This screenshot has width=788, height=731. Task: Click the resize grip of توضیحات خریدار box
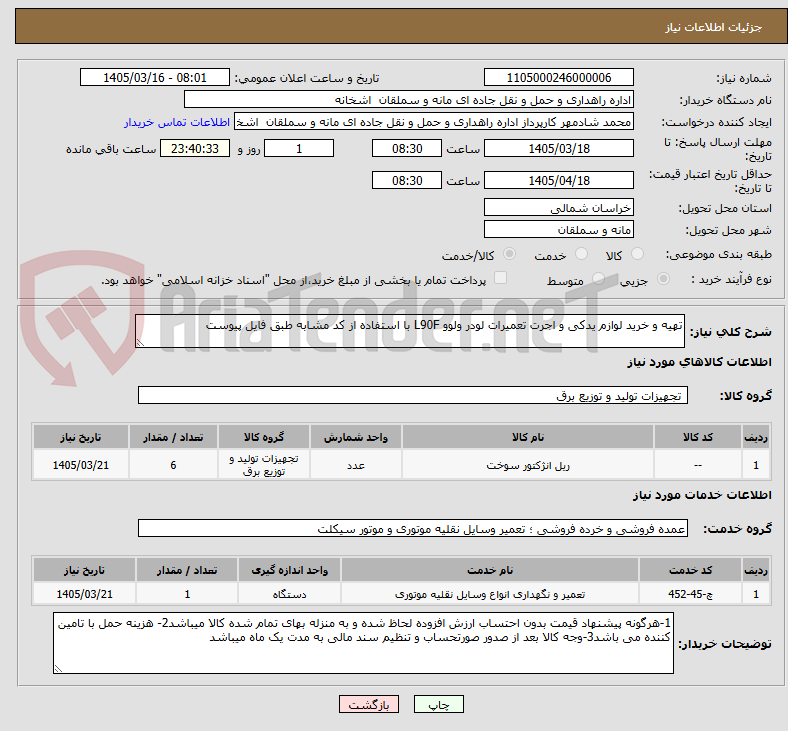58,669
